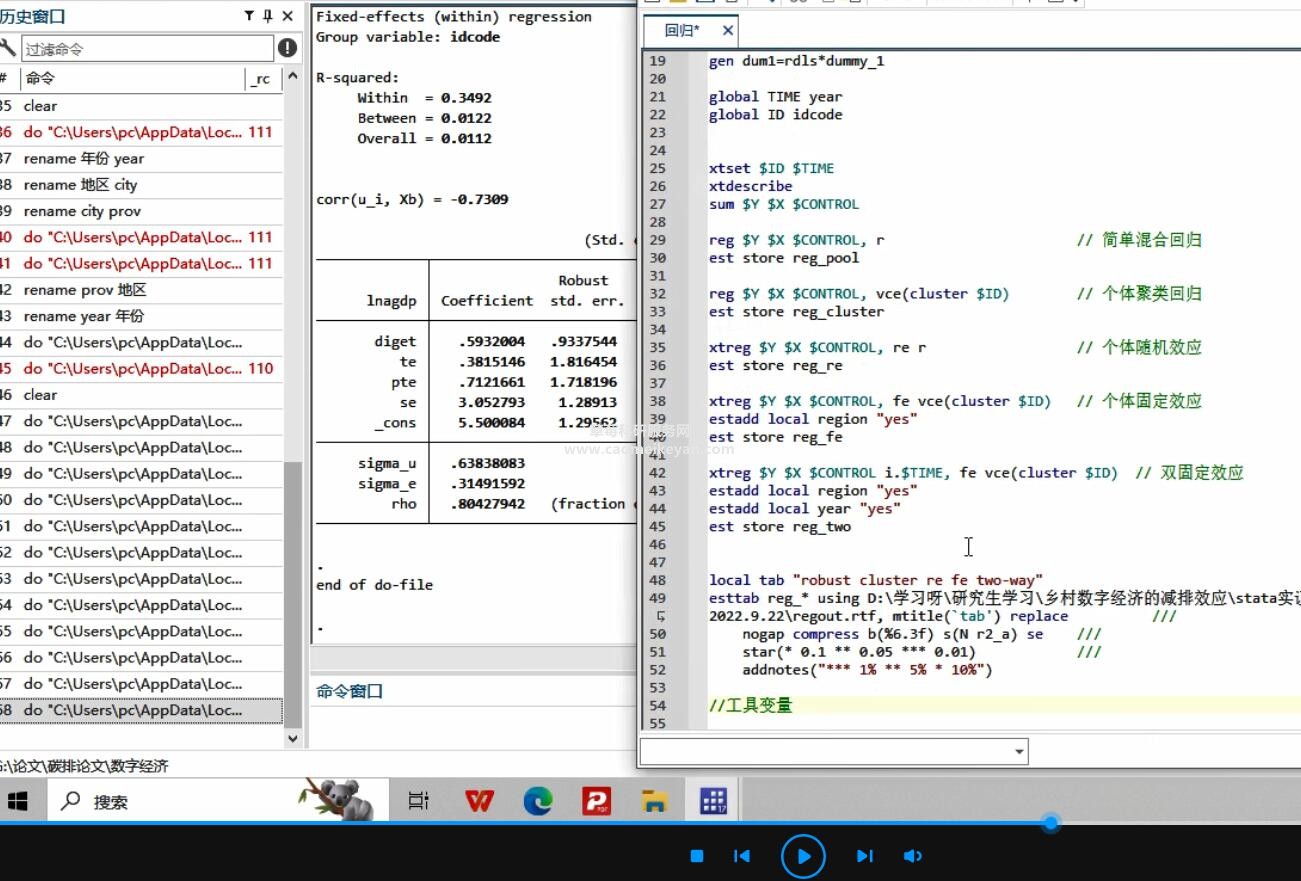Viewport: 1301px width, 881px height.
Task: Click editor line 'gen dum1=rdls*dummy_1'
Action: pos(796,61)
